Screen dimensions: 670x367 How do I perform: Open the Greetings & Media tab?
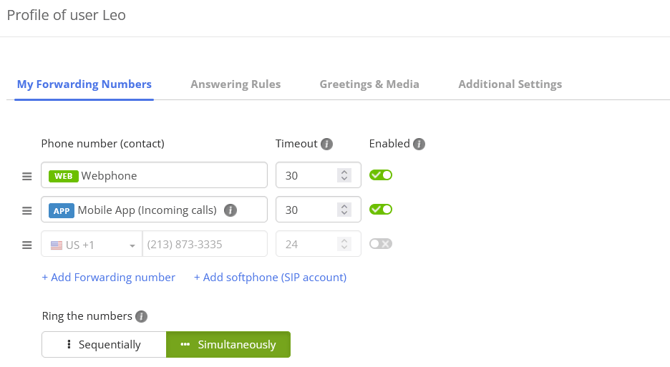(369, 84)
